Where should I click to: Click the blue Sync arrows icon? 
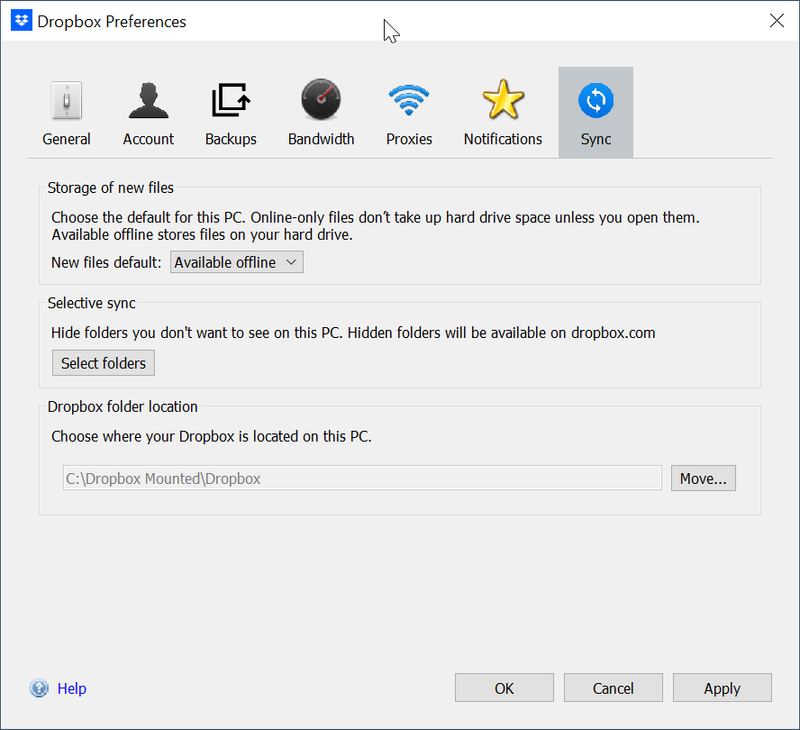coord(596,101)
